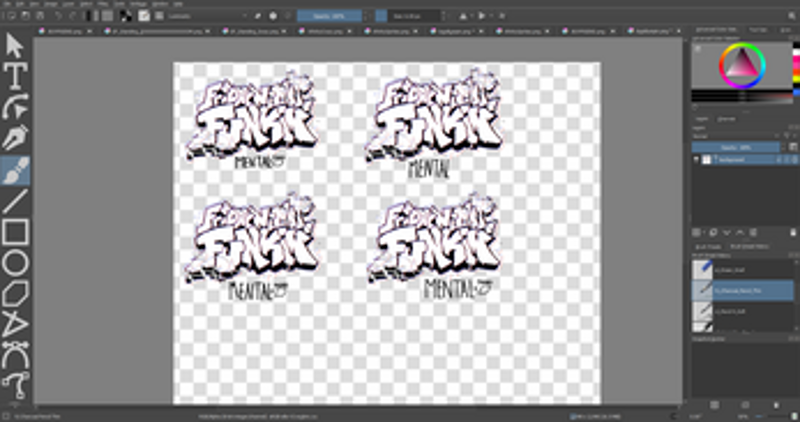This screenshot has width=800, height=422.
Task: Click the Redo toolbar icon
Action: 72,16
